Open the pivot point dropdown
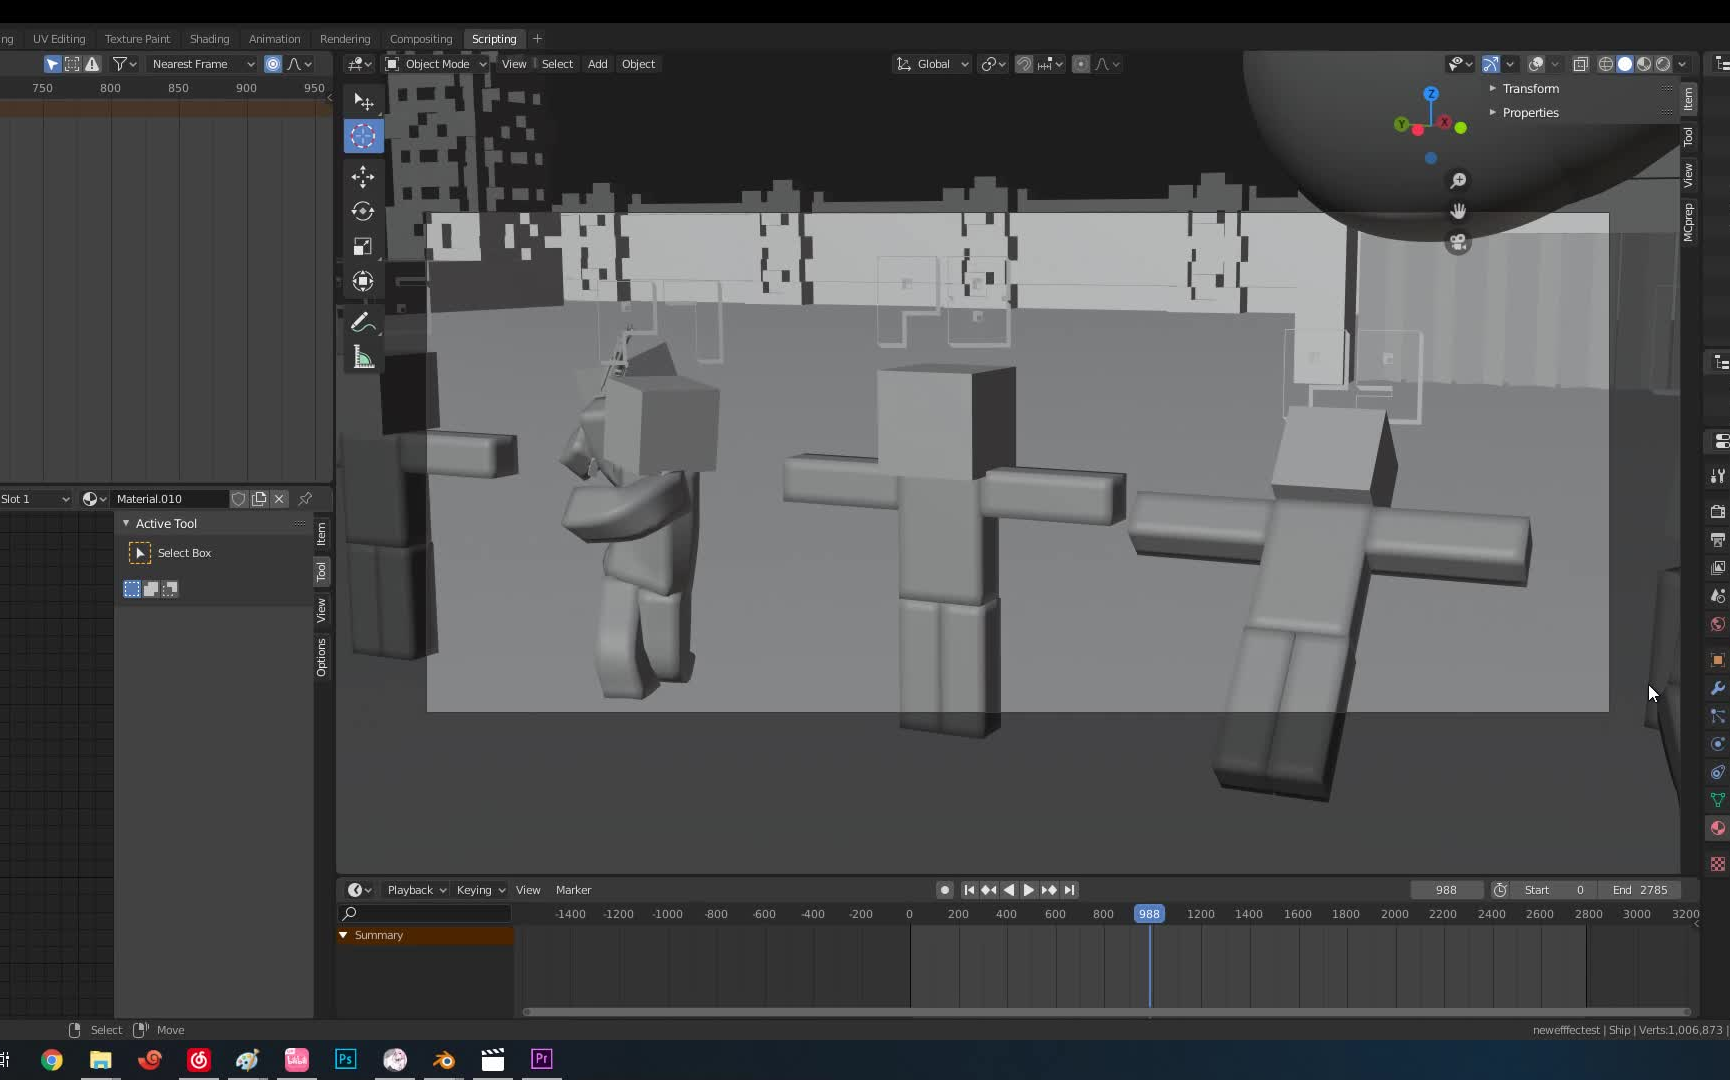1730x1080 pixels. coord(992,64)
